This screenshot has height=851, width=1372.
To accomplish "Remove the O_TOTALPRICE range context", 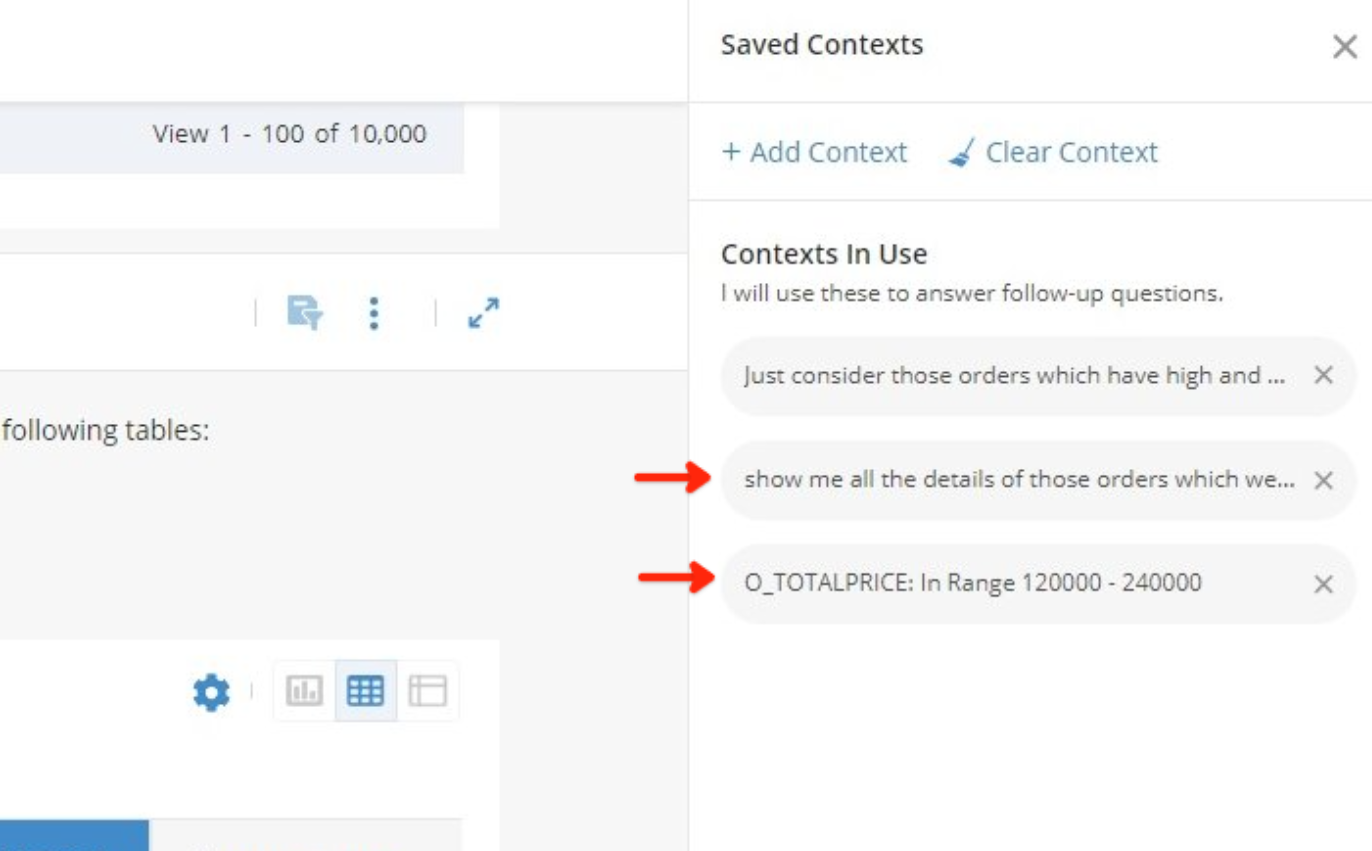I will pyautogui.click(x=1323, y=584).
